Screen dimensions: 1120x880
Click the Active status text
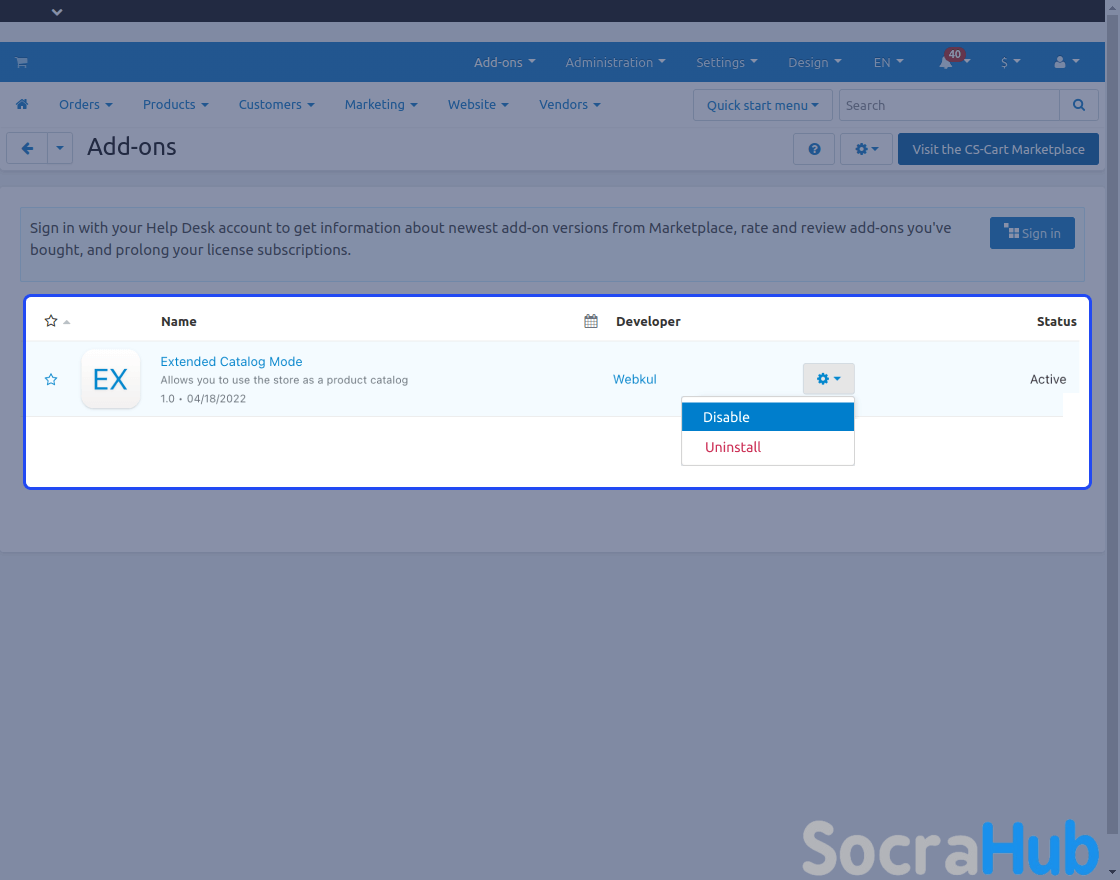pos(1048,379)
